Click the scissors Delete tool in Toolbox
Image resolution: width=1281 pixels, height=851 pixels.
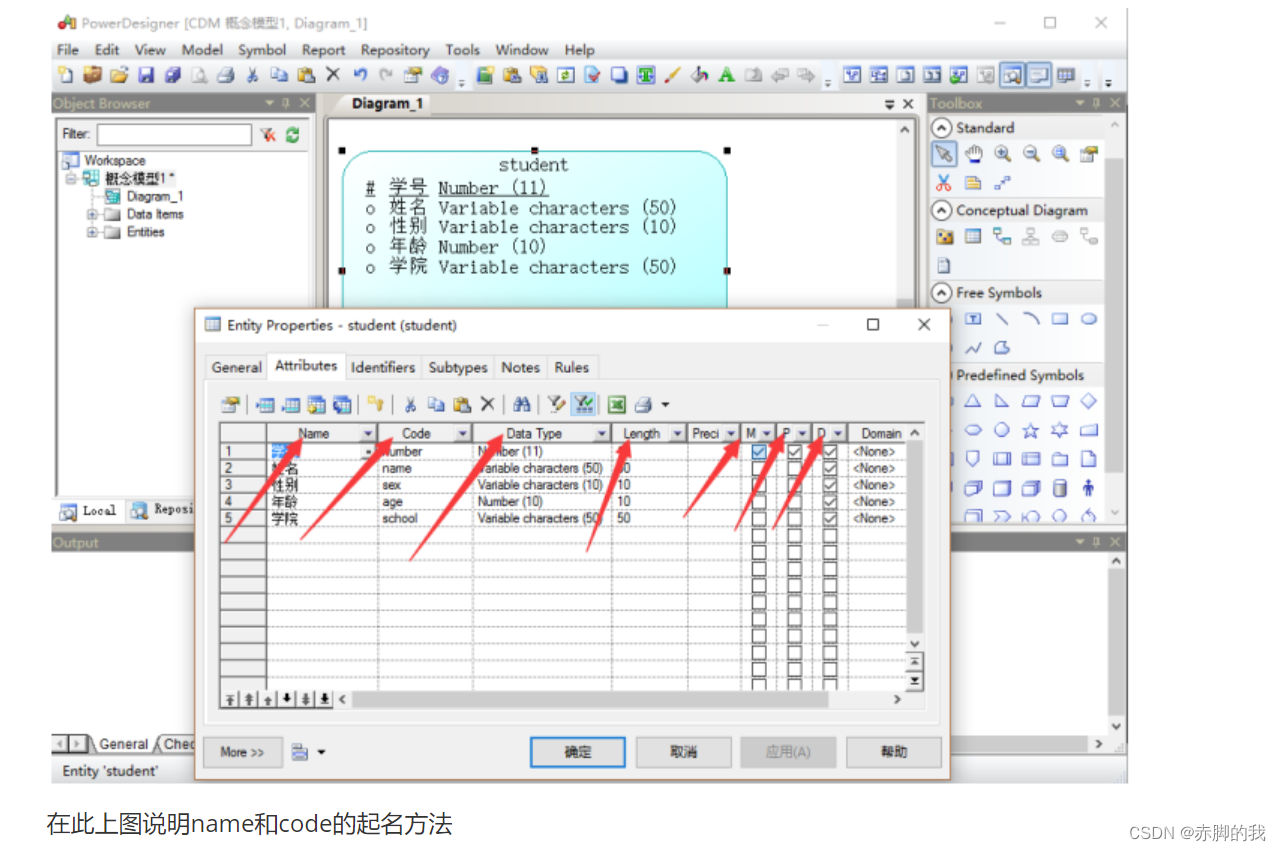tap(944, 183)
